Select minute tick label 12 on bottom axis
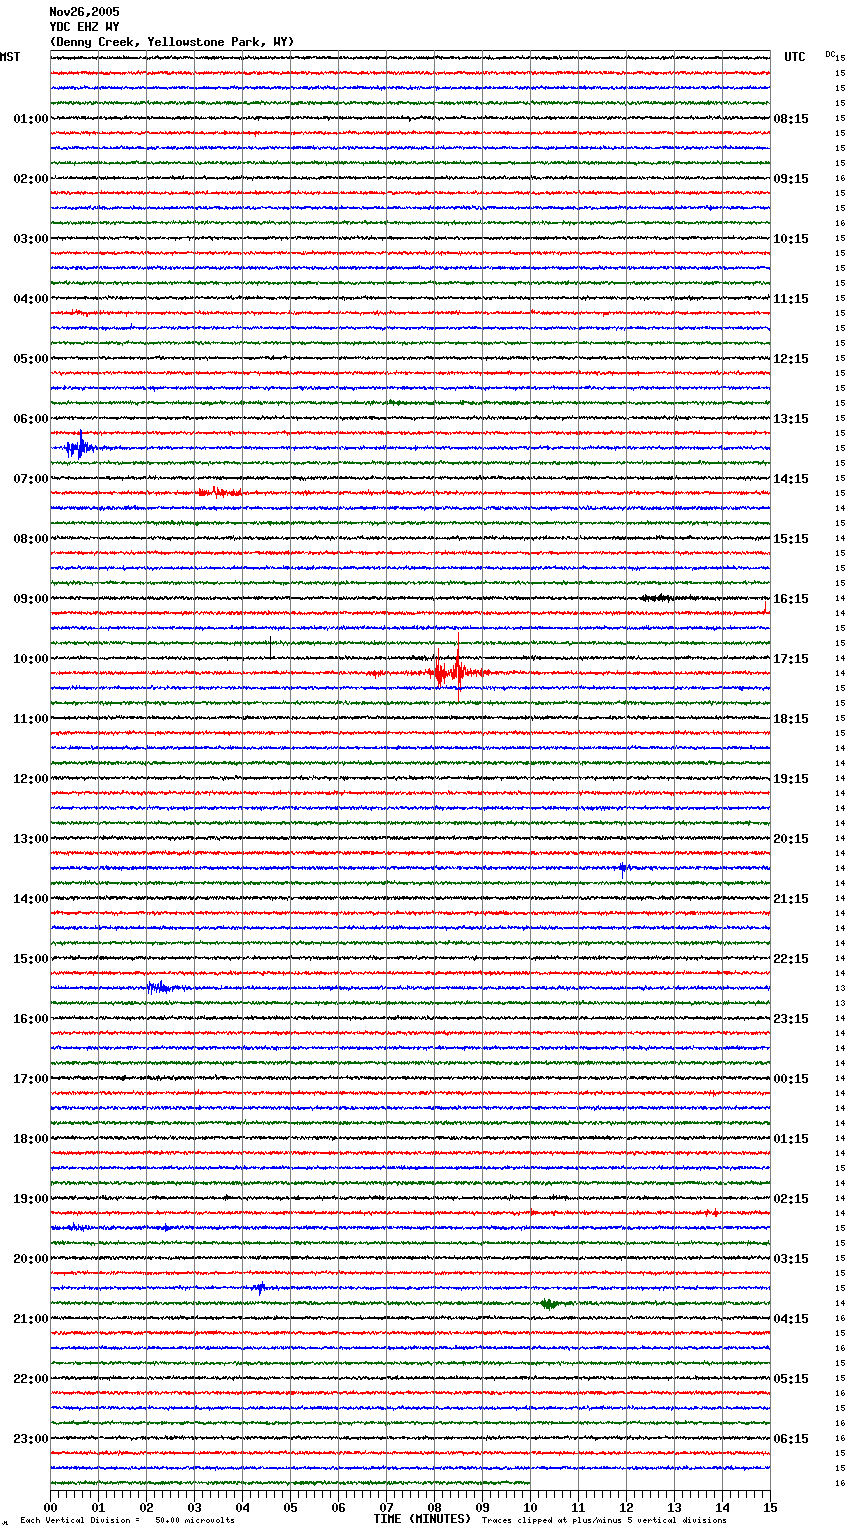The height and width of the screenshot is (1534, 850). [x=627, y=1507]
